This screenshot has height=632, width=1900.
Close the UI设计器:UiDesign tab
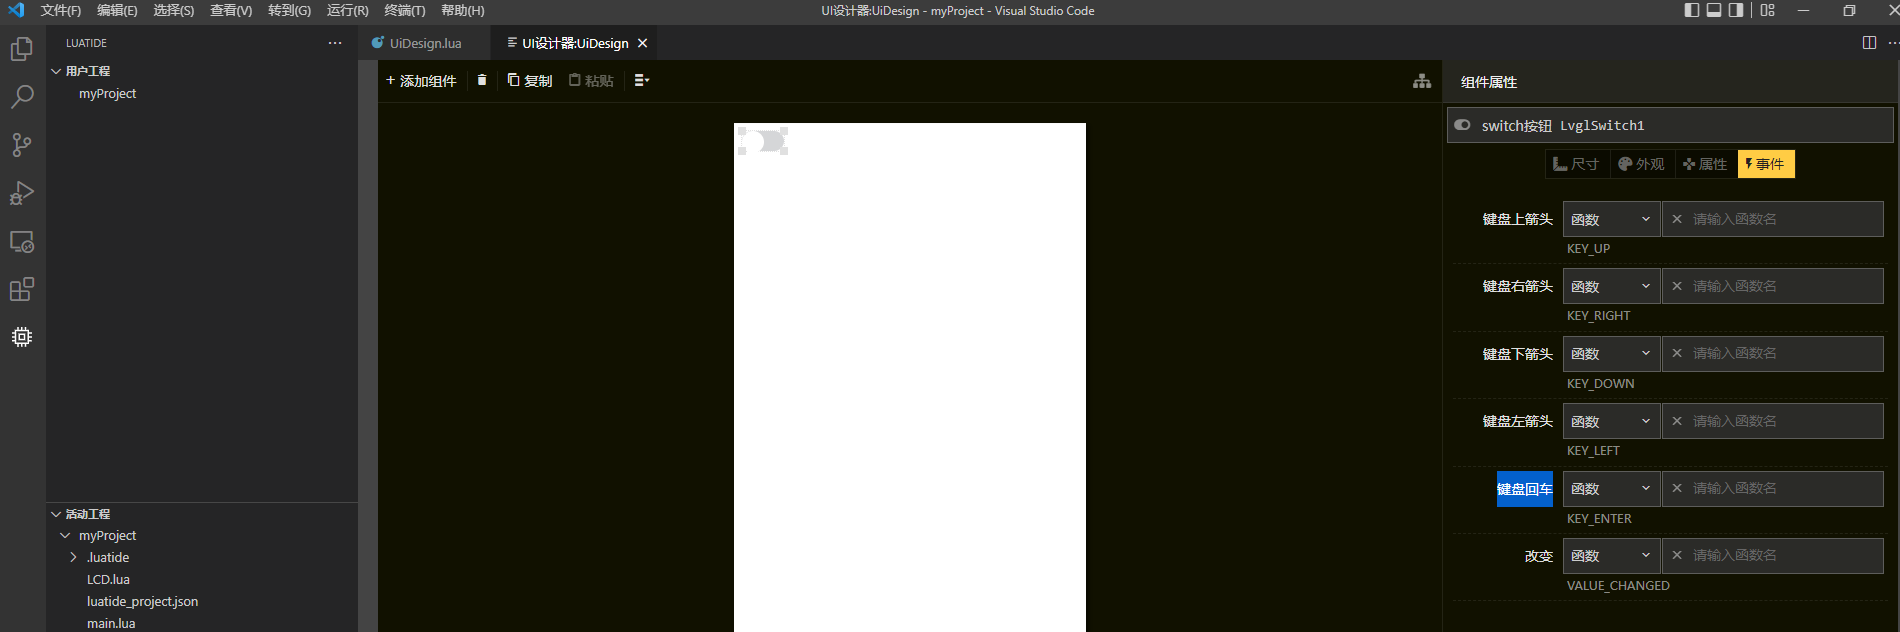(x=643, y=43)
